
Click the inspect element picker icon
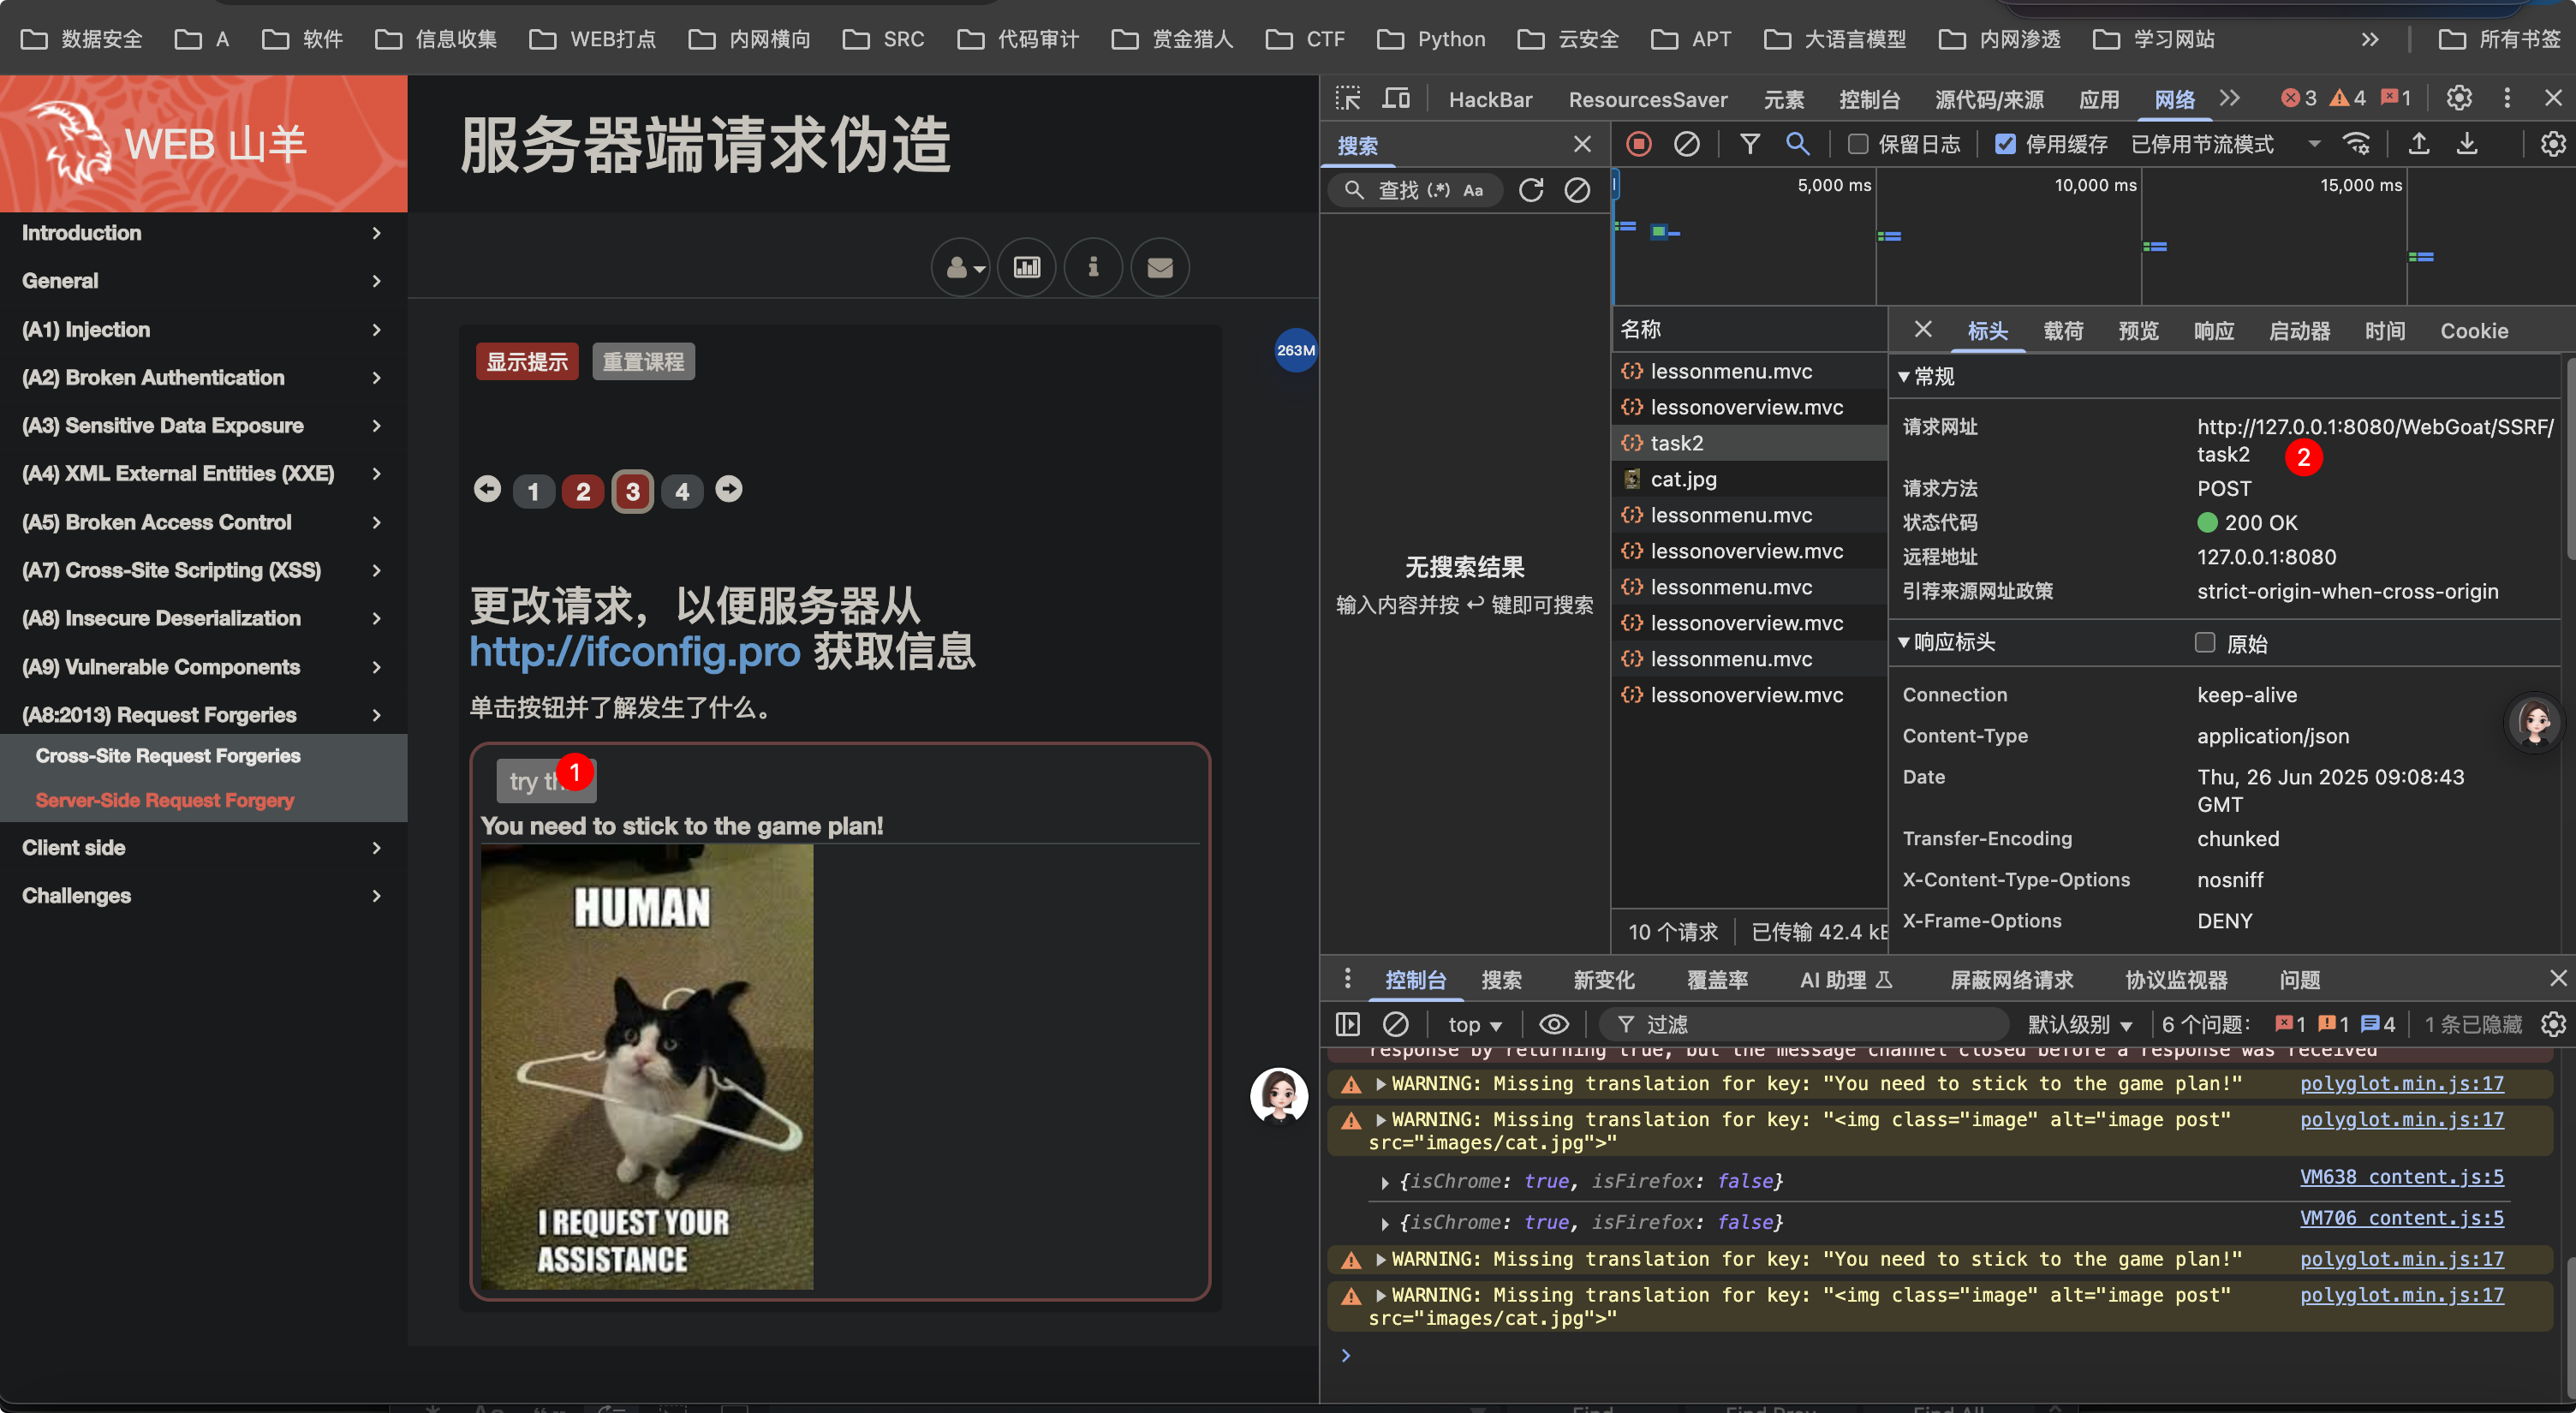[1348, 98]
